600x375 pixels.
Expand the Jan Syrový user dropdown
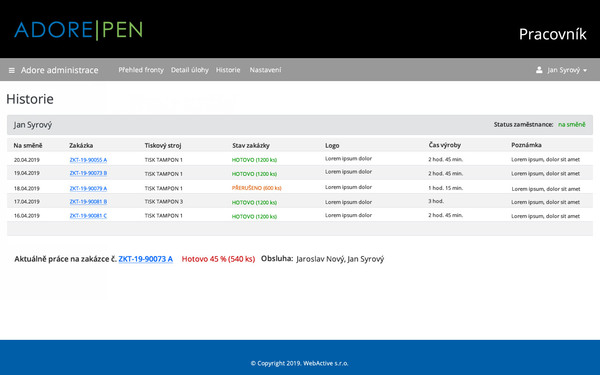pyautogui.click(x=567, y=70)
